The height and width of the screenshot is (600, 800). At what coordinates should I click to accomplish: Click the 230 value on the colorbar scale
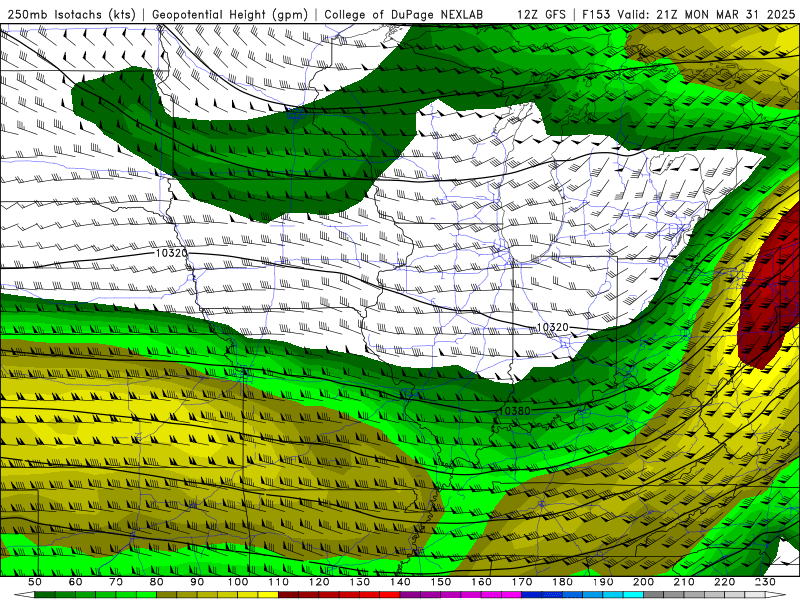pos(765,582)
